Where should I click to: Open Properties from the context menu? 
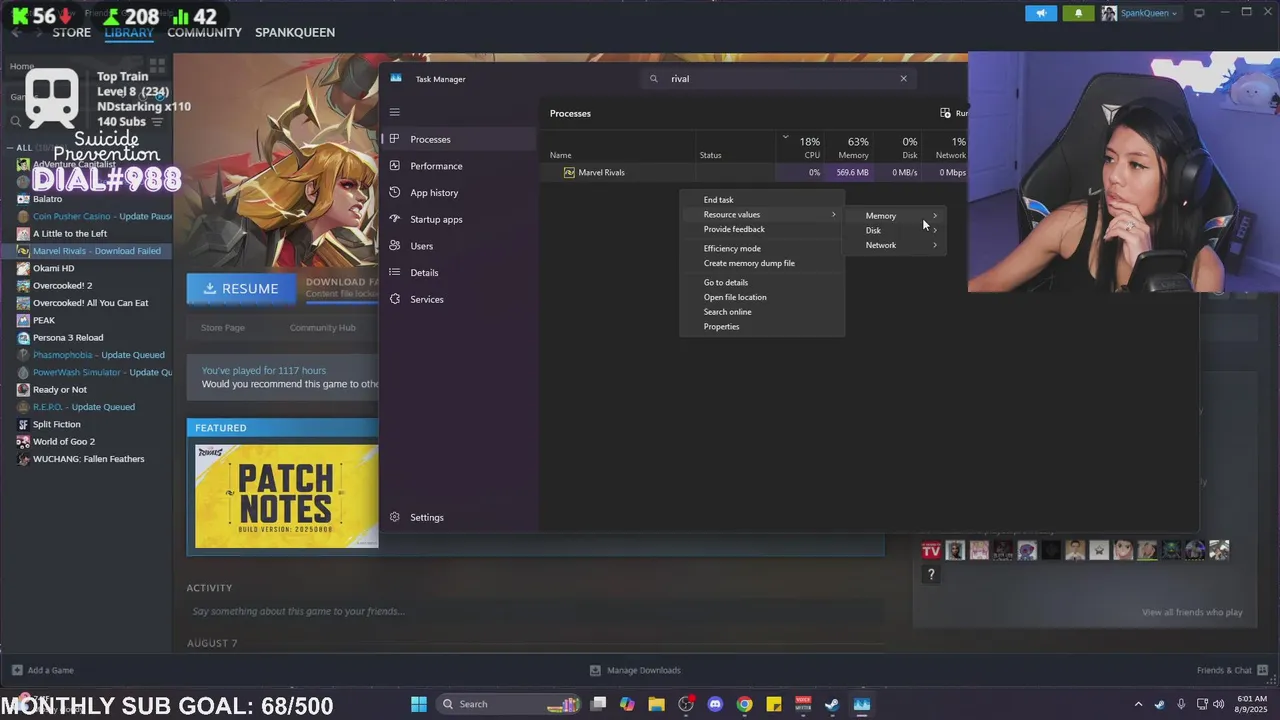pos(721,326)
